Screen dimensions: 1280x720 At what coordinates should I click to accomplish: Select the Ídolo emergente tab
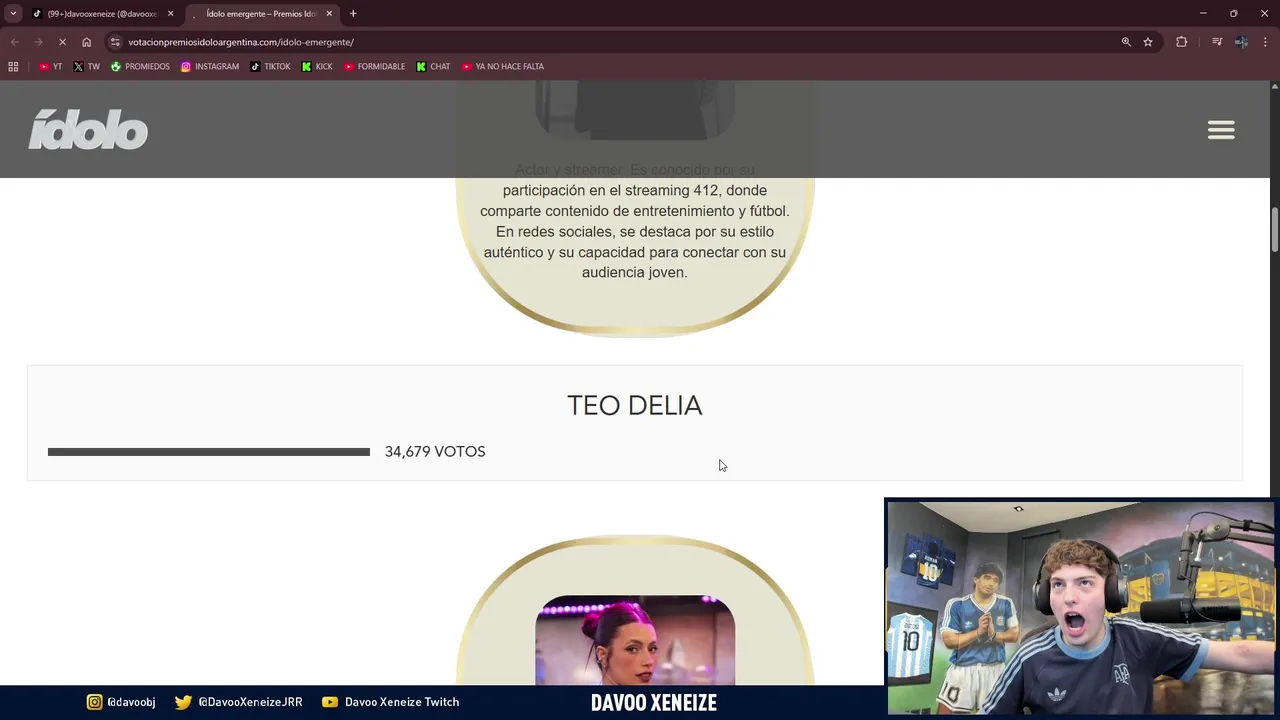tap(262, 14)
